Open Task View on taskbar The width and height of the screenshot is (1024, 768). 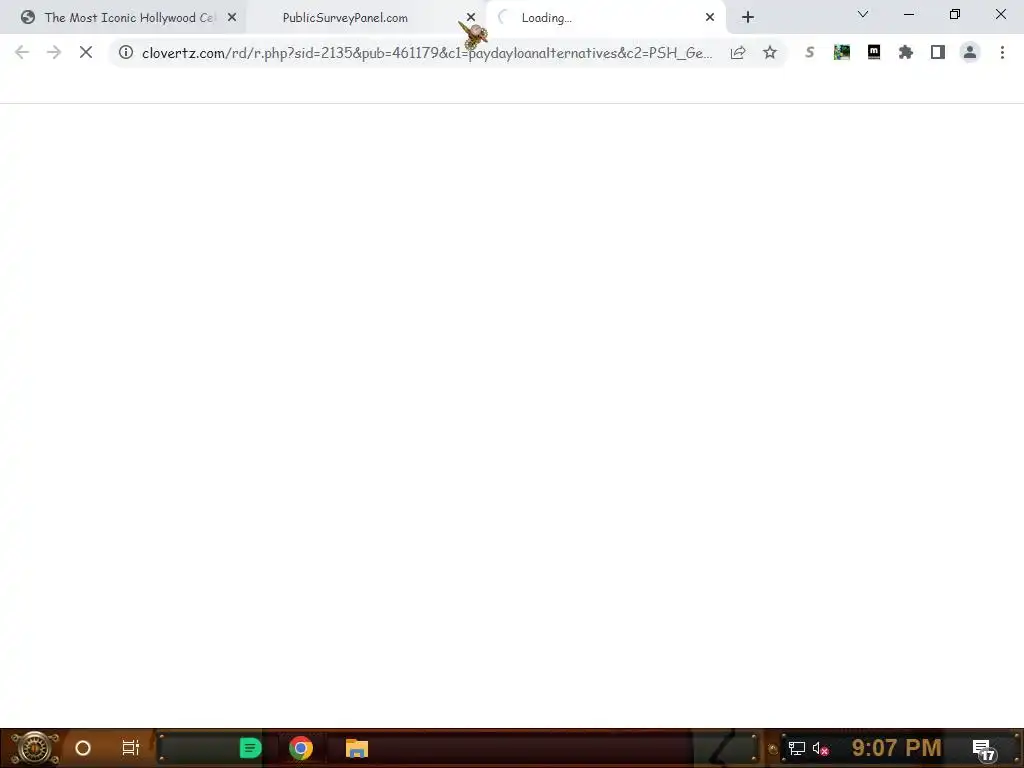point(131,748)
